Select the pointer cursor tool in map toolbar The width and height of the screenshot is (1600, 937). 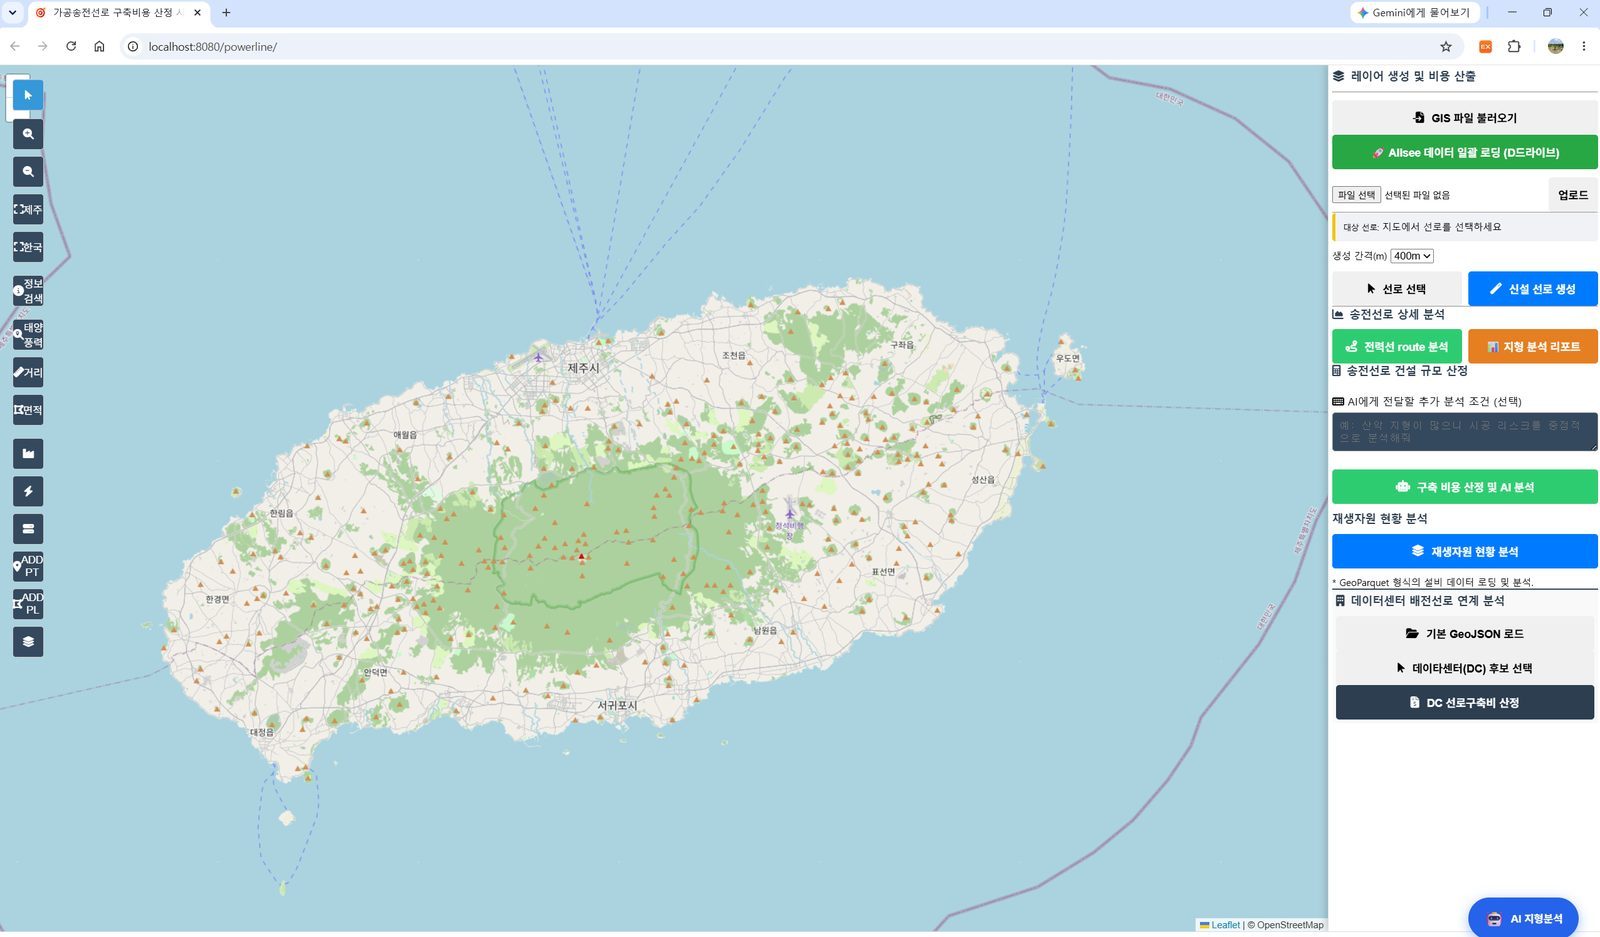28,95
